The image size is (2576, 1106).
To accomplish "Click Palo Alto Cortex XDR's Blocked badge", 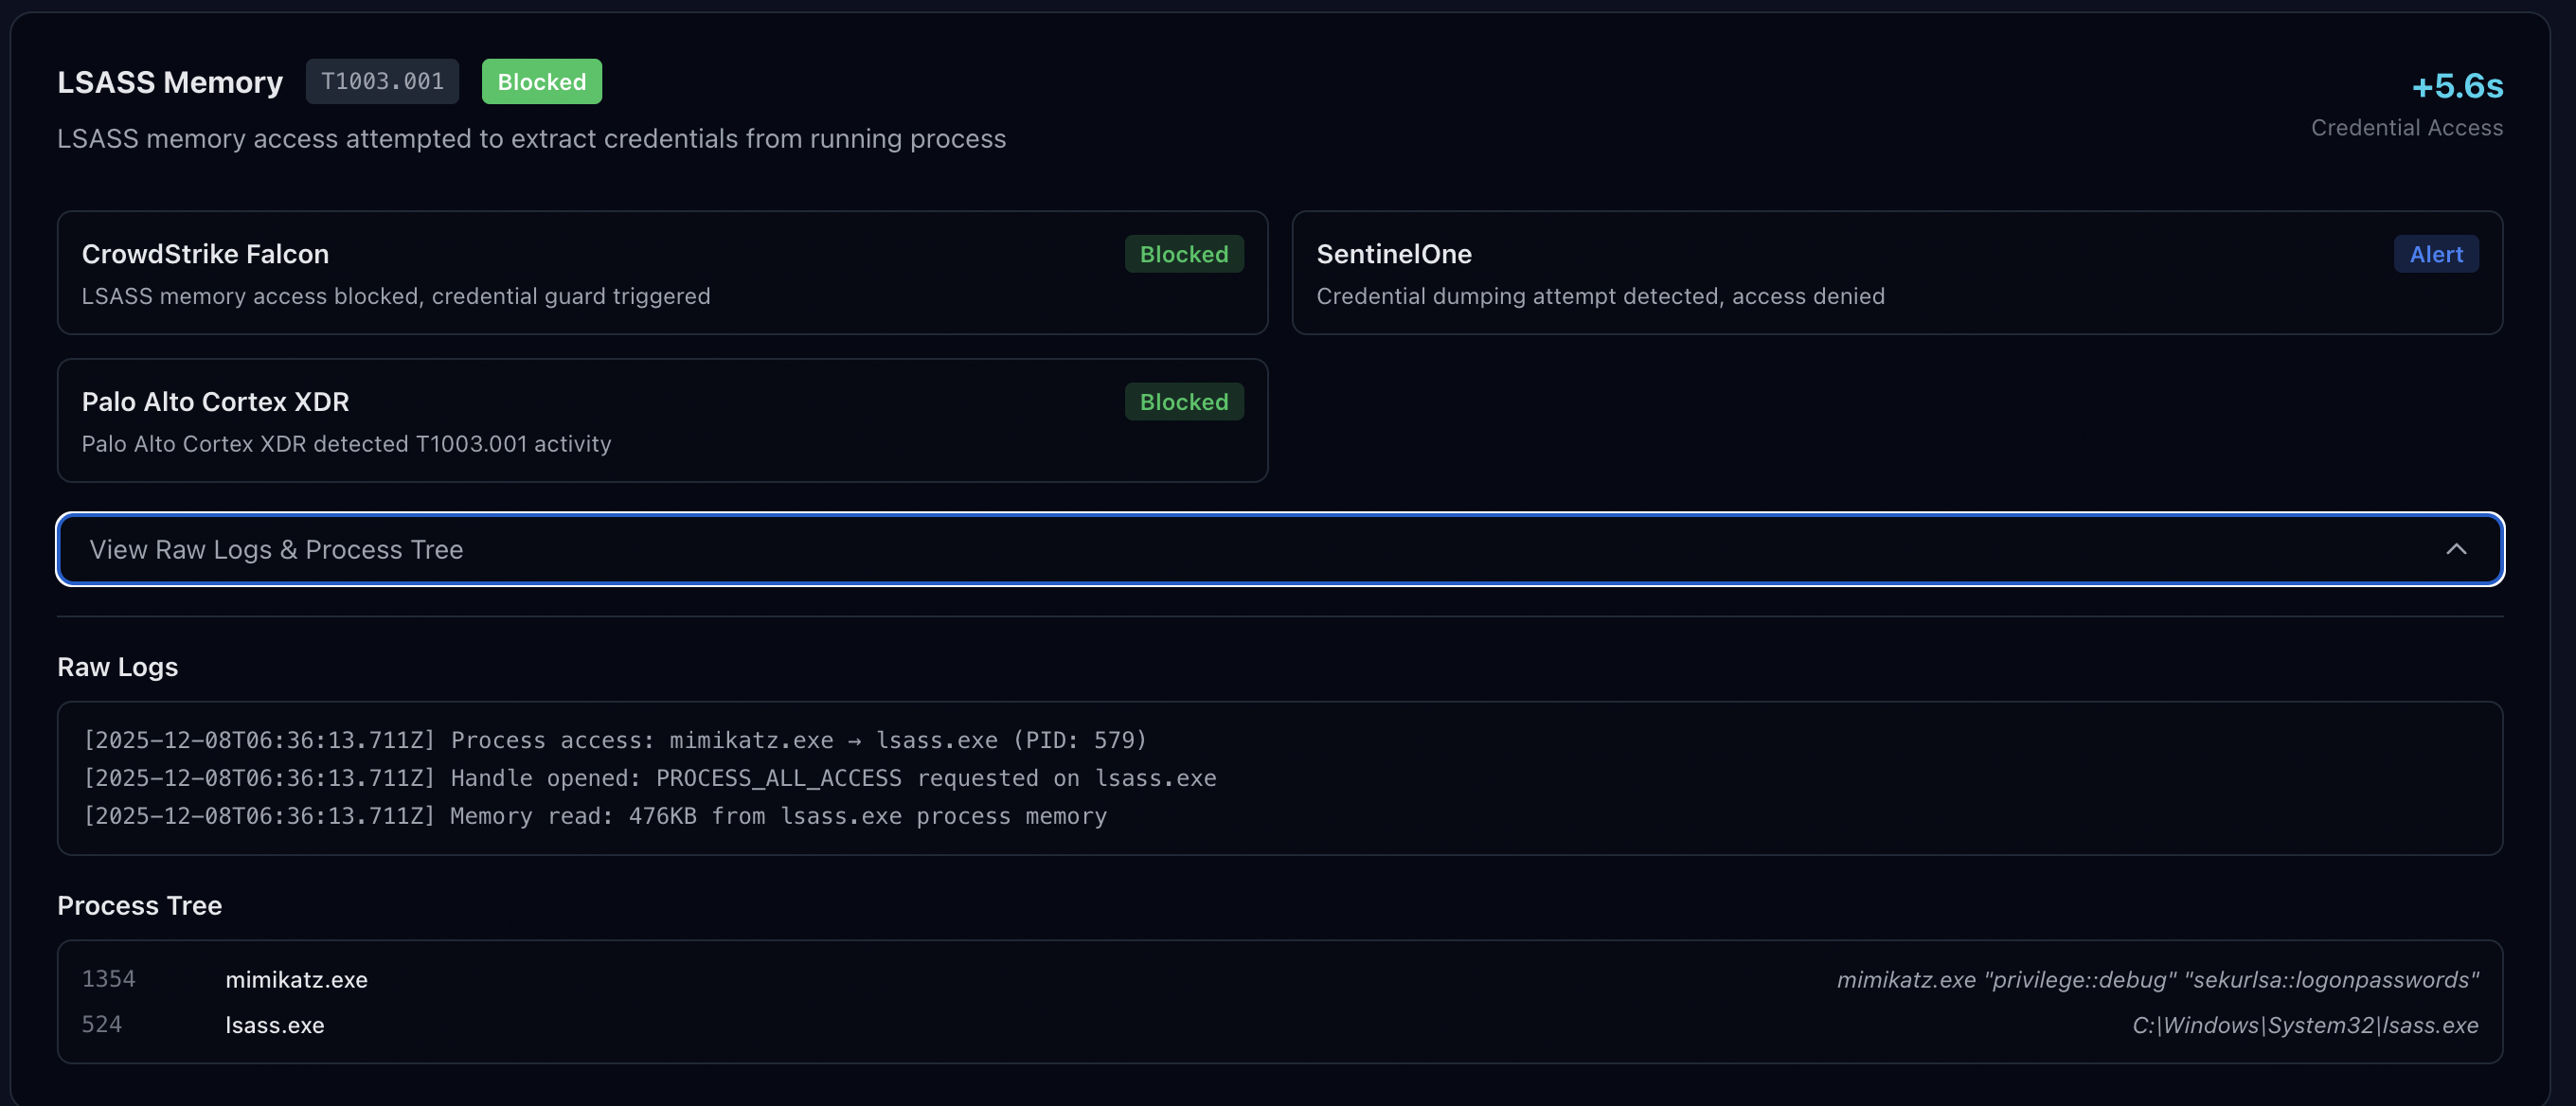I will click(x=1183, y=402).
